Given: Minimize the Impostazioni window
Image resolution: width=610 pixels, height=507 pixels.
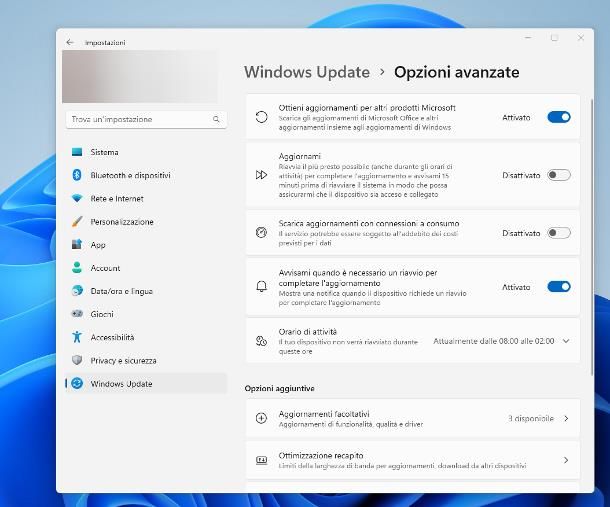Looking at the screenshot, I should [528, 38].
